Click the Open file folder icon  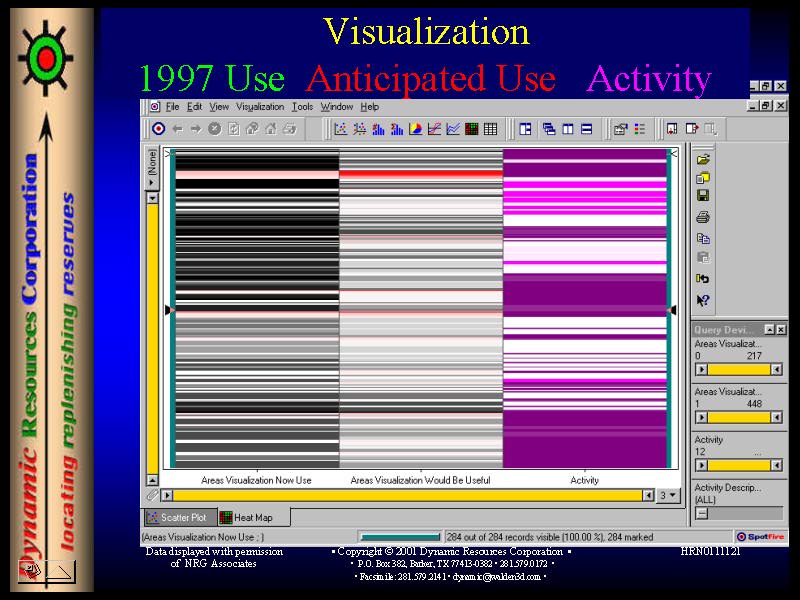(703, 159)
